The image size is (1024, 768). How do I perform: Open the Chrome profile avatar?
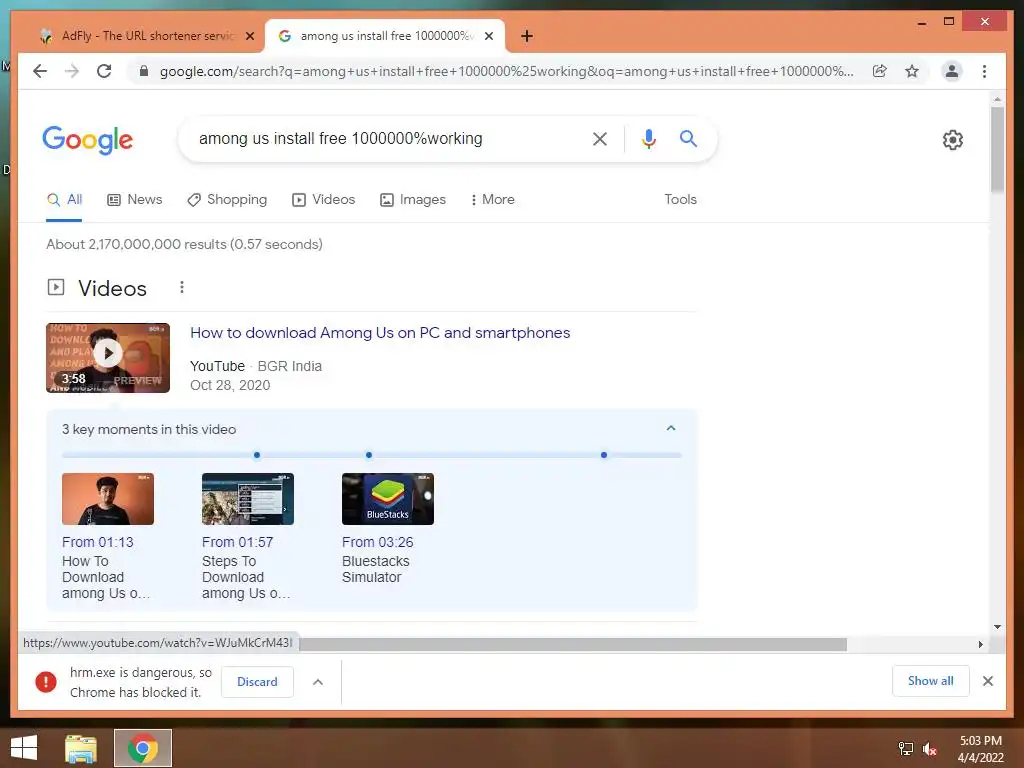952,71
